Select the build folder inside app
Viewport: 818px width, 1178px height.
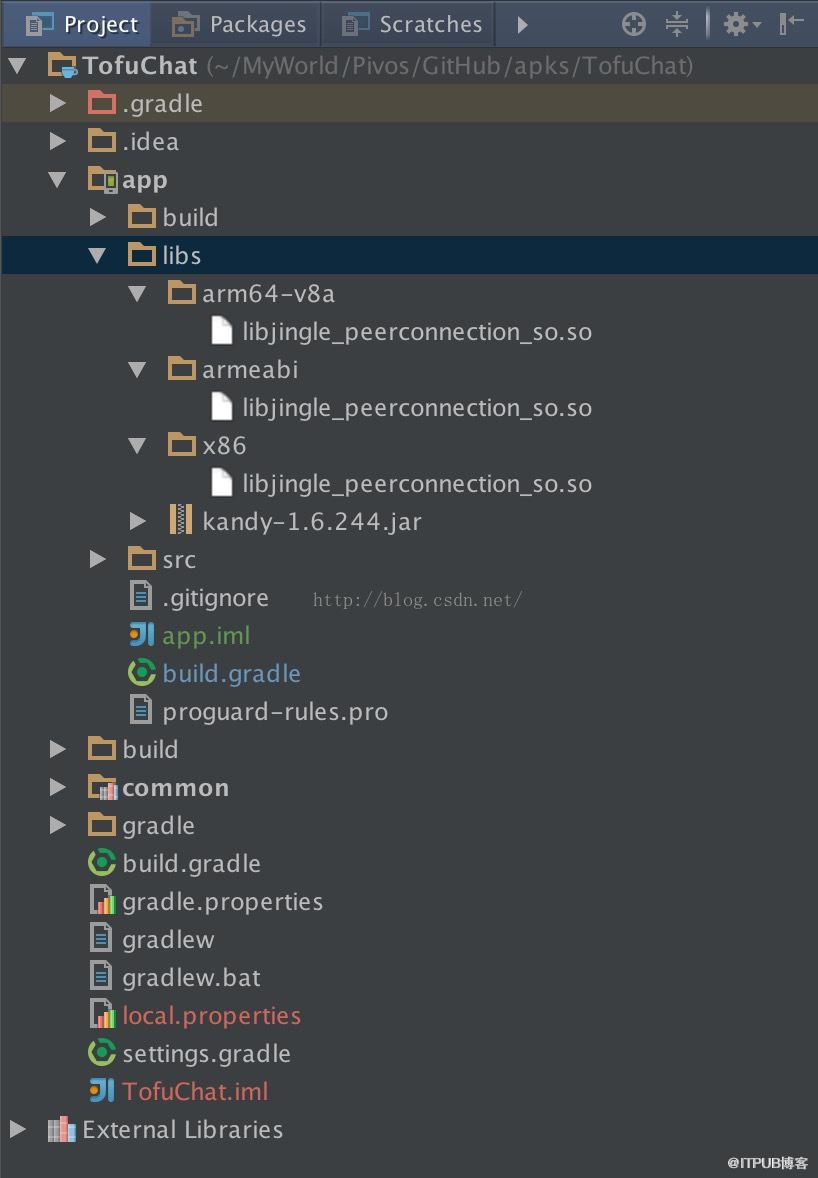click(190, 217)
